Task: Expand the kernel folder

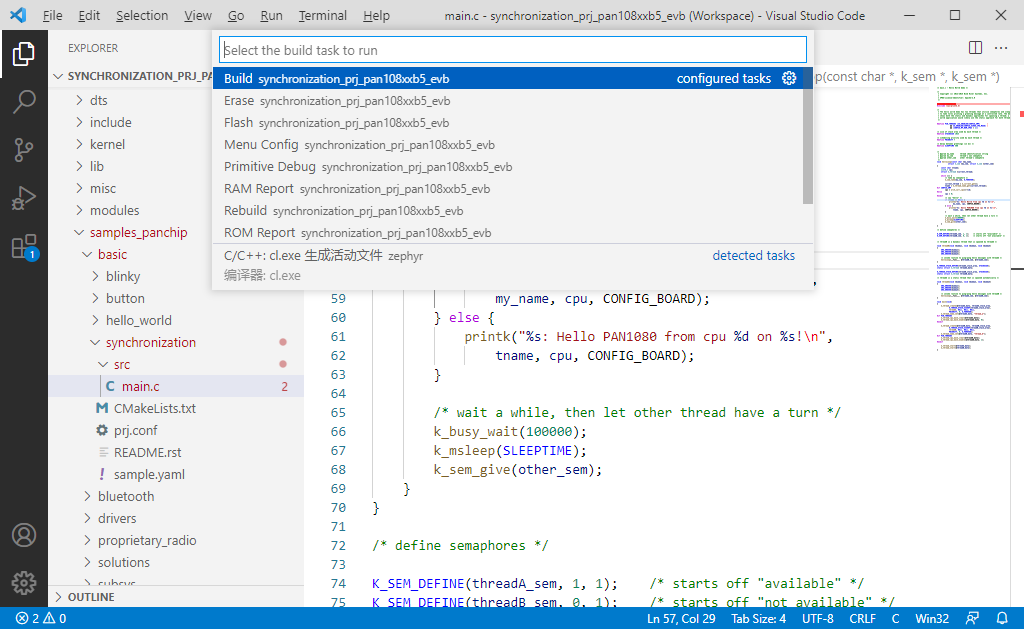Action: pos(79,144)
